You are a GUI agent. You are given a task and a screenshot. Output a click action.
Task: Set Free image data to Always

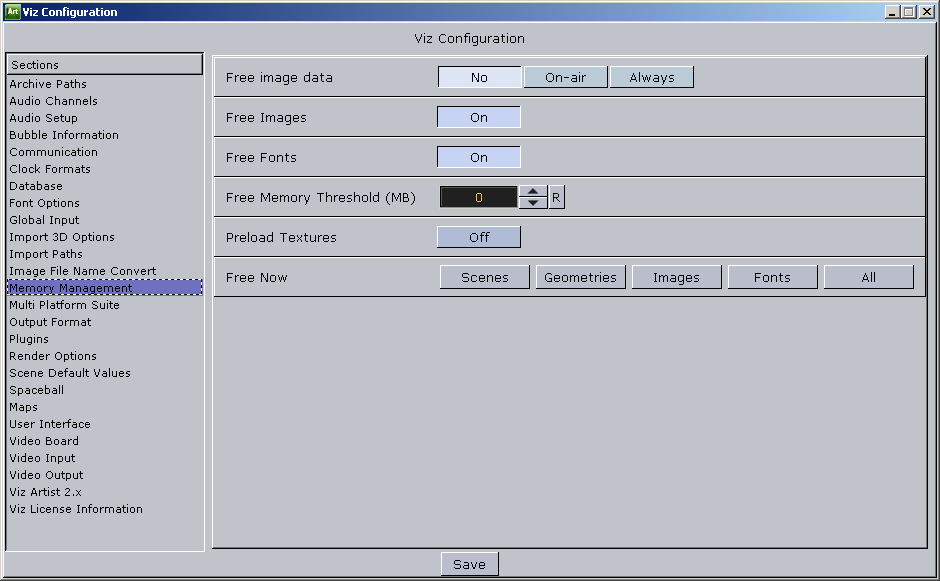coord(651,76)
